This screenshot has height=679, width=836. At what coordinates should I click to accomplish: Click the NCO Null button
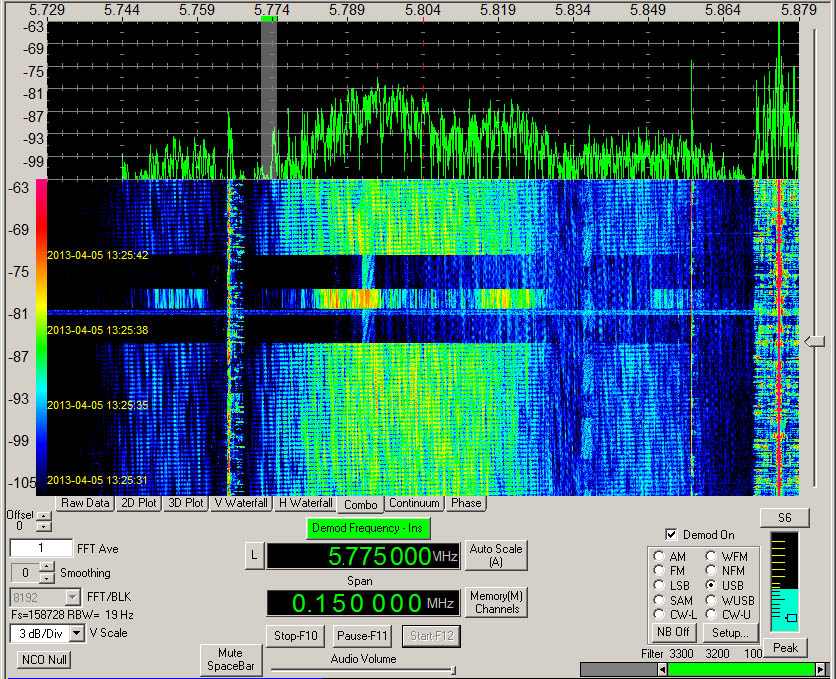(44, 659)
